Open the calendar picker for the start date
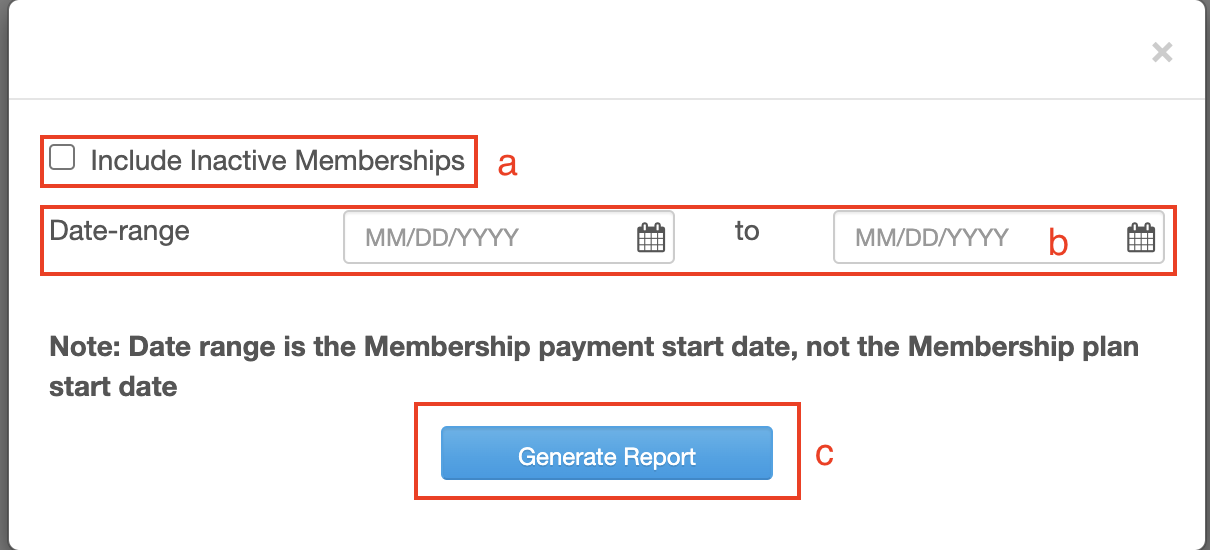1210x550 pixels. point(651,238)
